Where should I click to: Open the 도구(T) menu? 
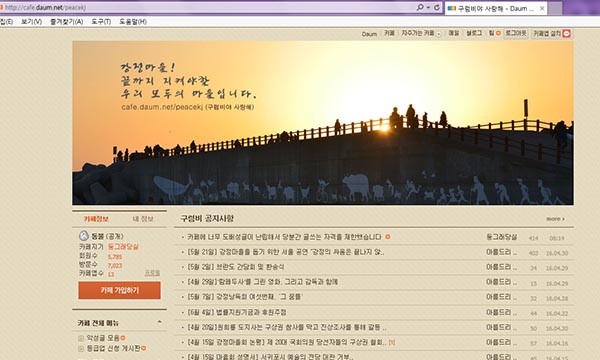101,22
